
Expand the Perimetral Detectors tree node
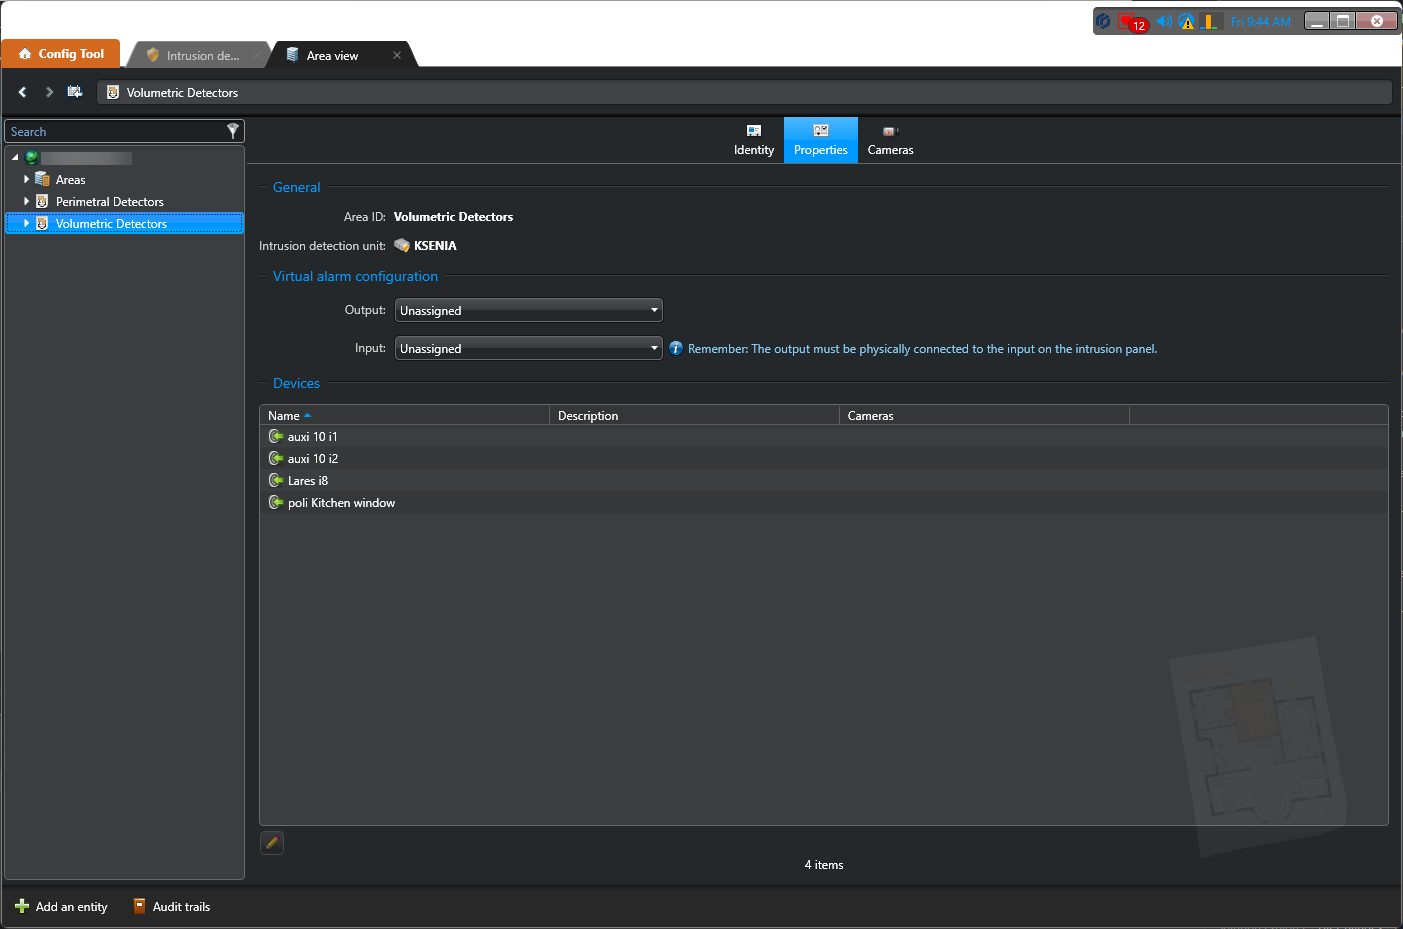point(26,202)
